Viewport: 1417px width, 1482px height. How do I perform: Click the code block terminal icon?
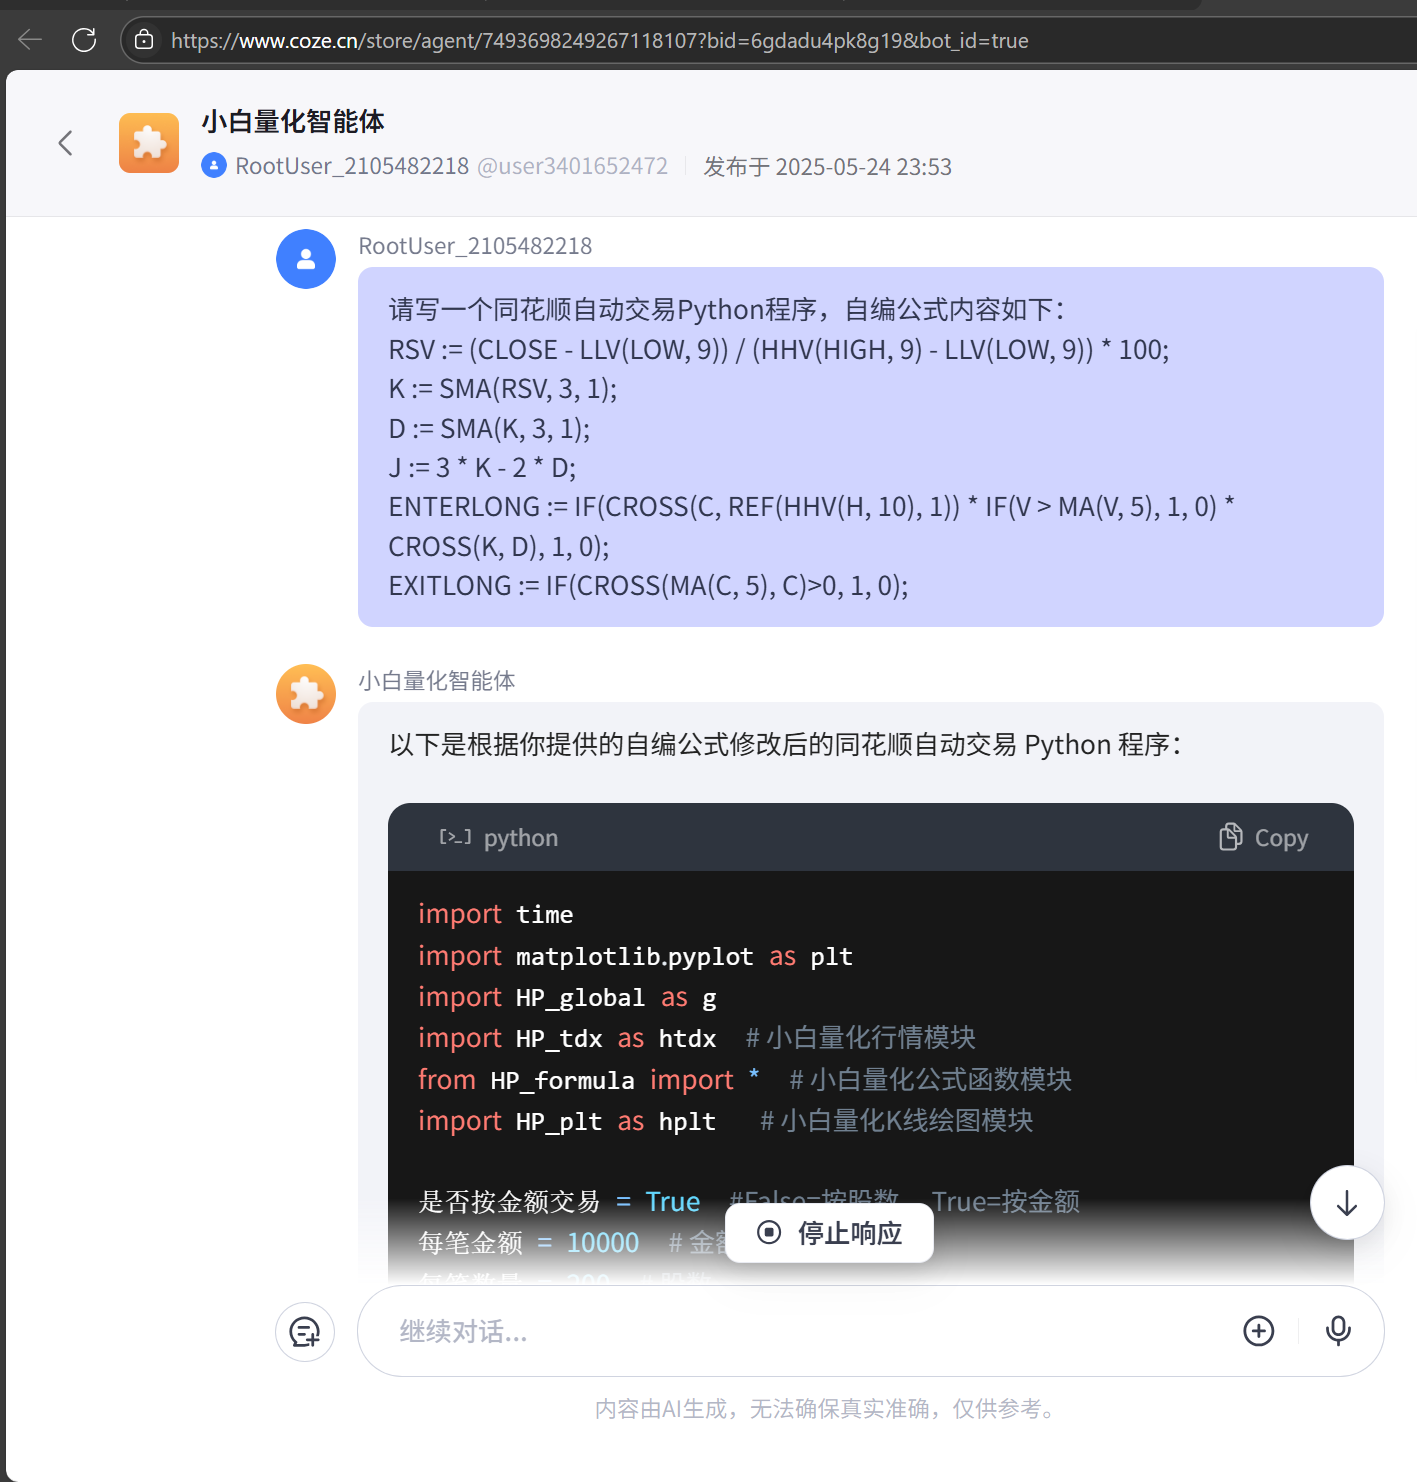(455, 837)
